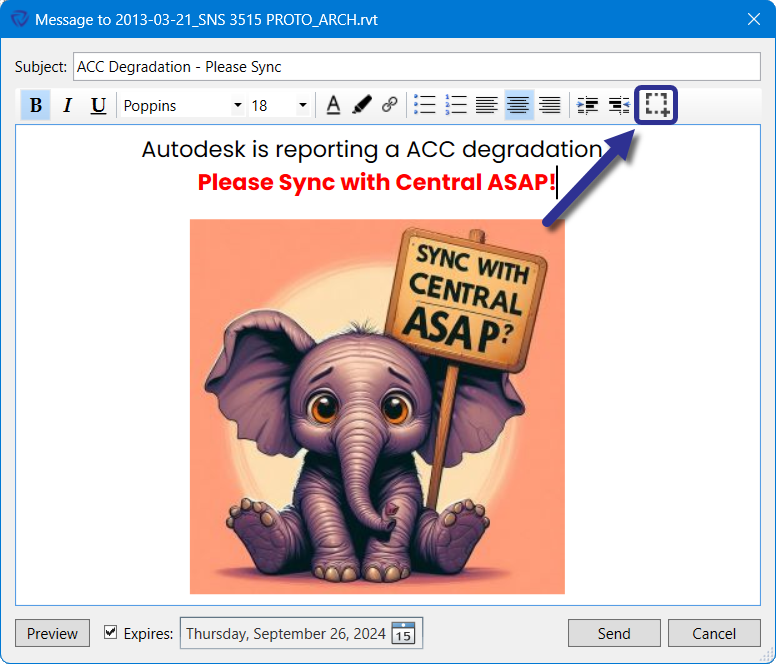Click the Cancel button
Image resolution: width=776 pixels, height=664 pixels.
(714, 633)
